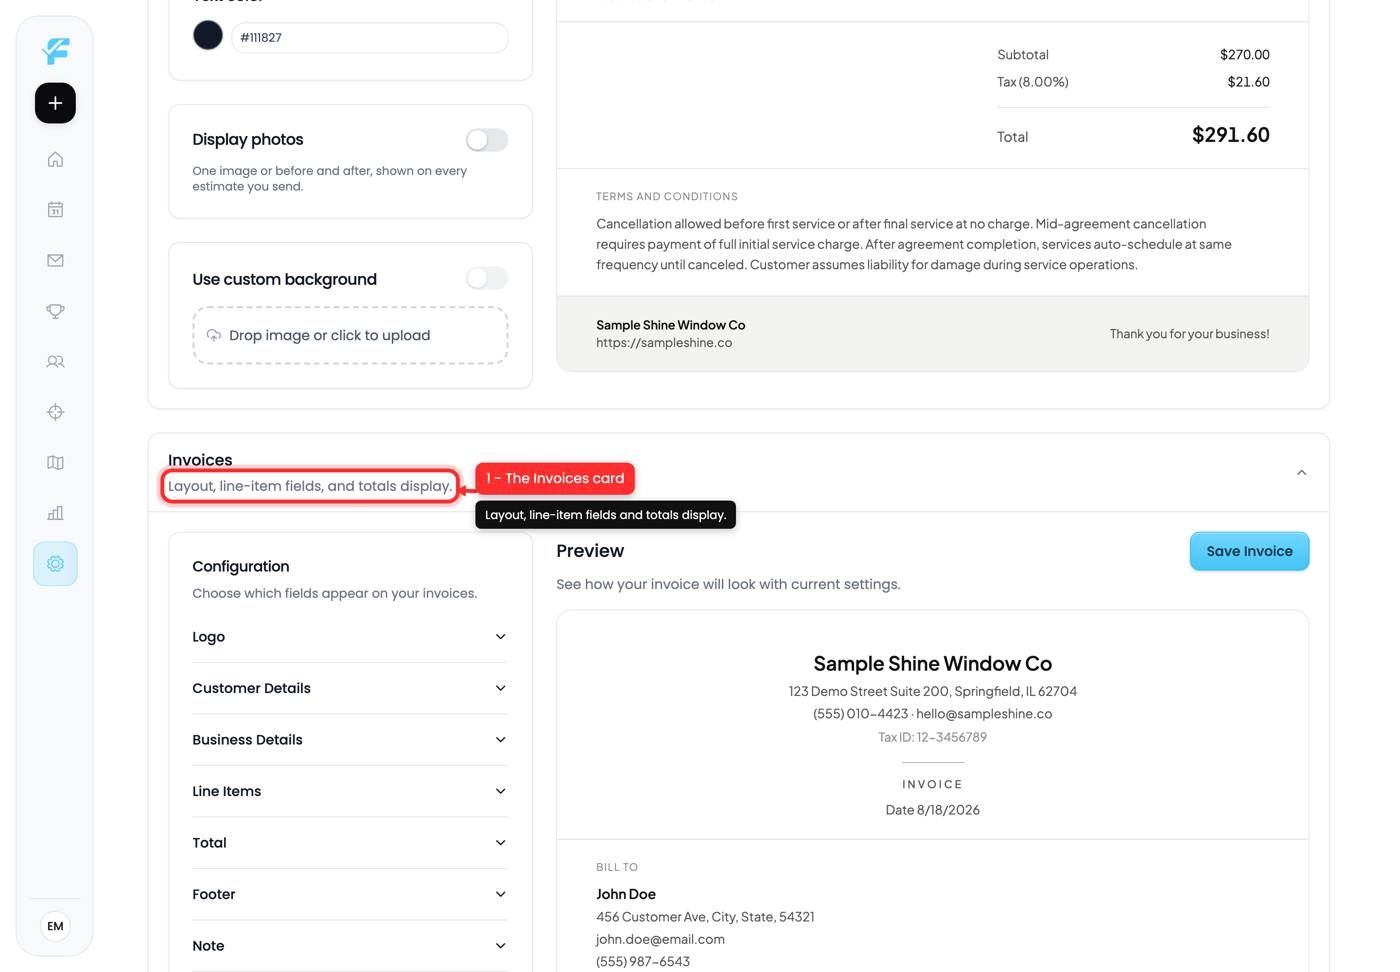Click the black plus create button
This screenshot has width=1400, height=972.
click(x=55, y=103)
